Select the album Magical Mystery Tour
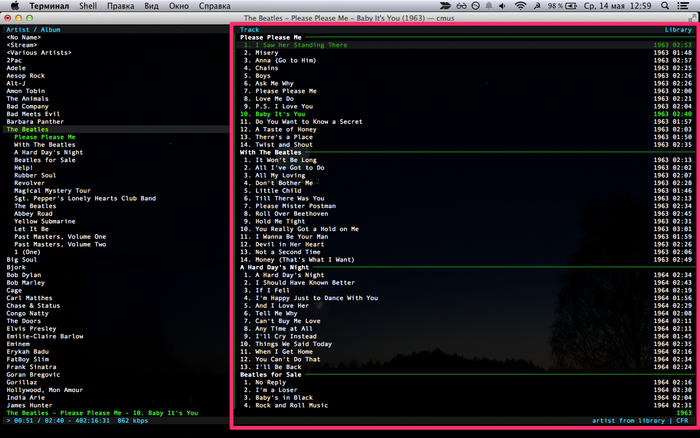Viewport: 700px width, 438px height. pyautogui.click(x=52, y=191)
